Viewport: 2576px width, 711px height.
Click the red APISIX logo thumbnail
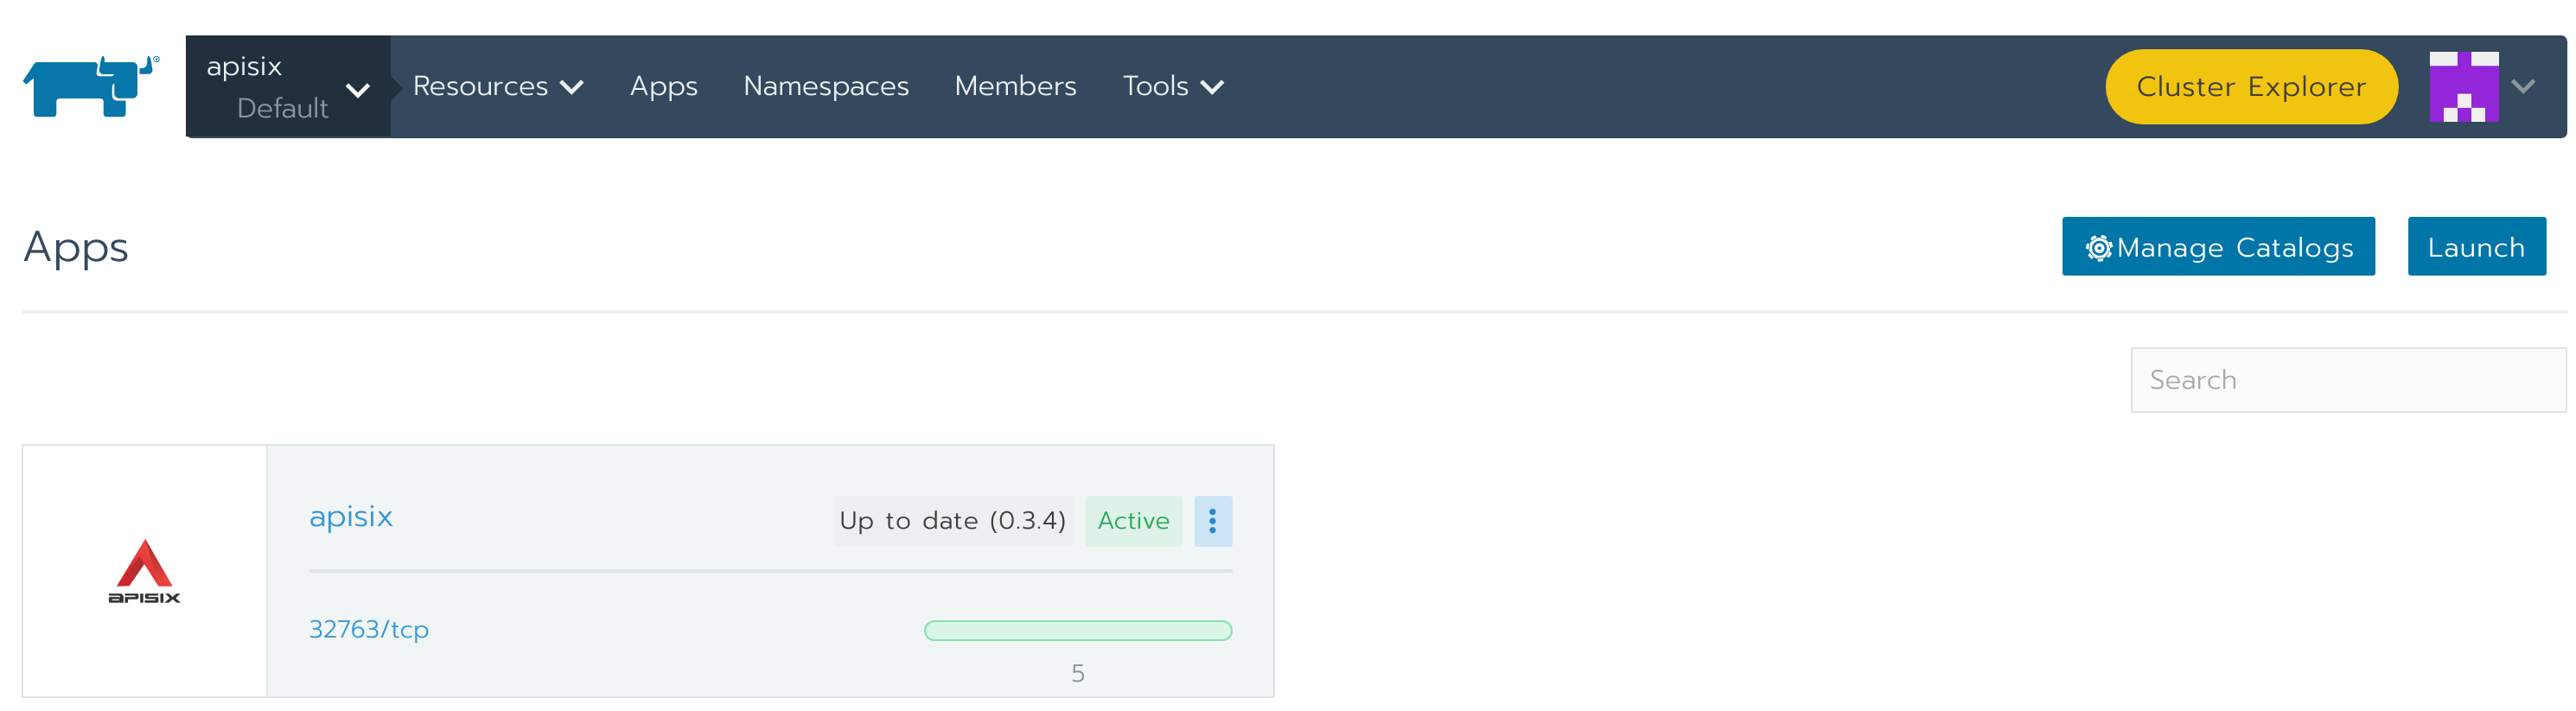pyautogui.click(x=145, y=571)
